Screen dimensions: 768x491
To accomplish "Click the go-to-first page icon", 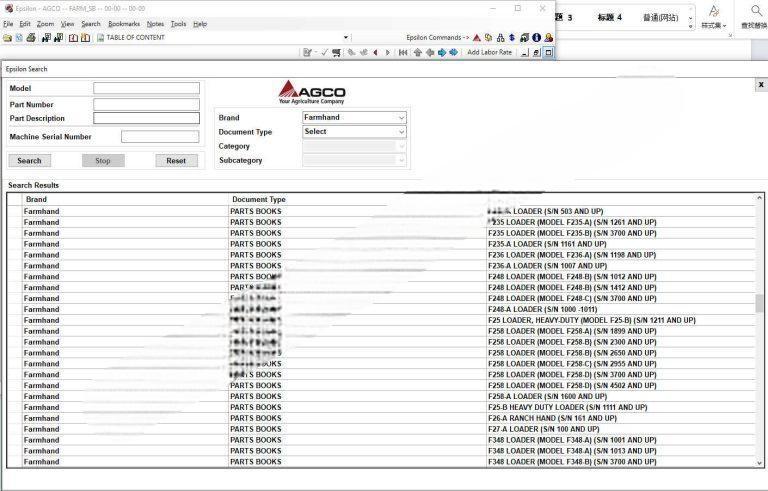I will click(x=403, y=52).
